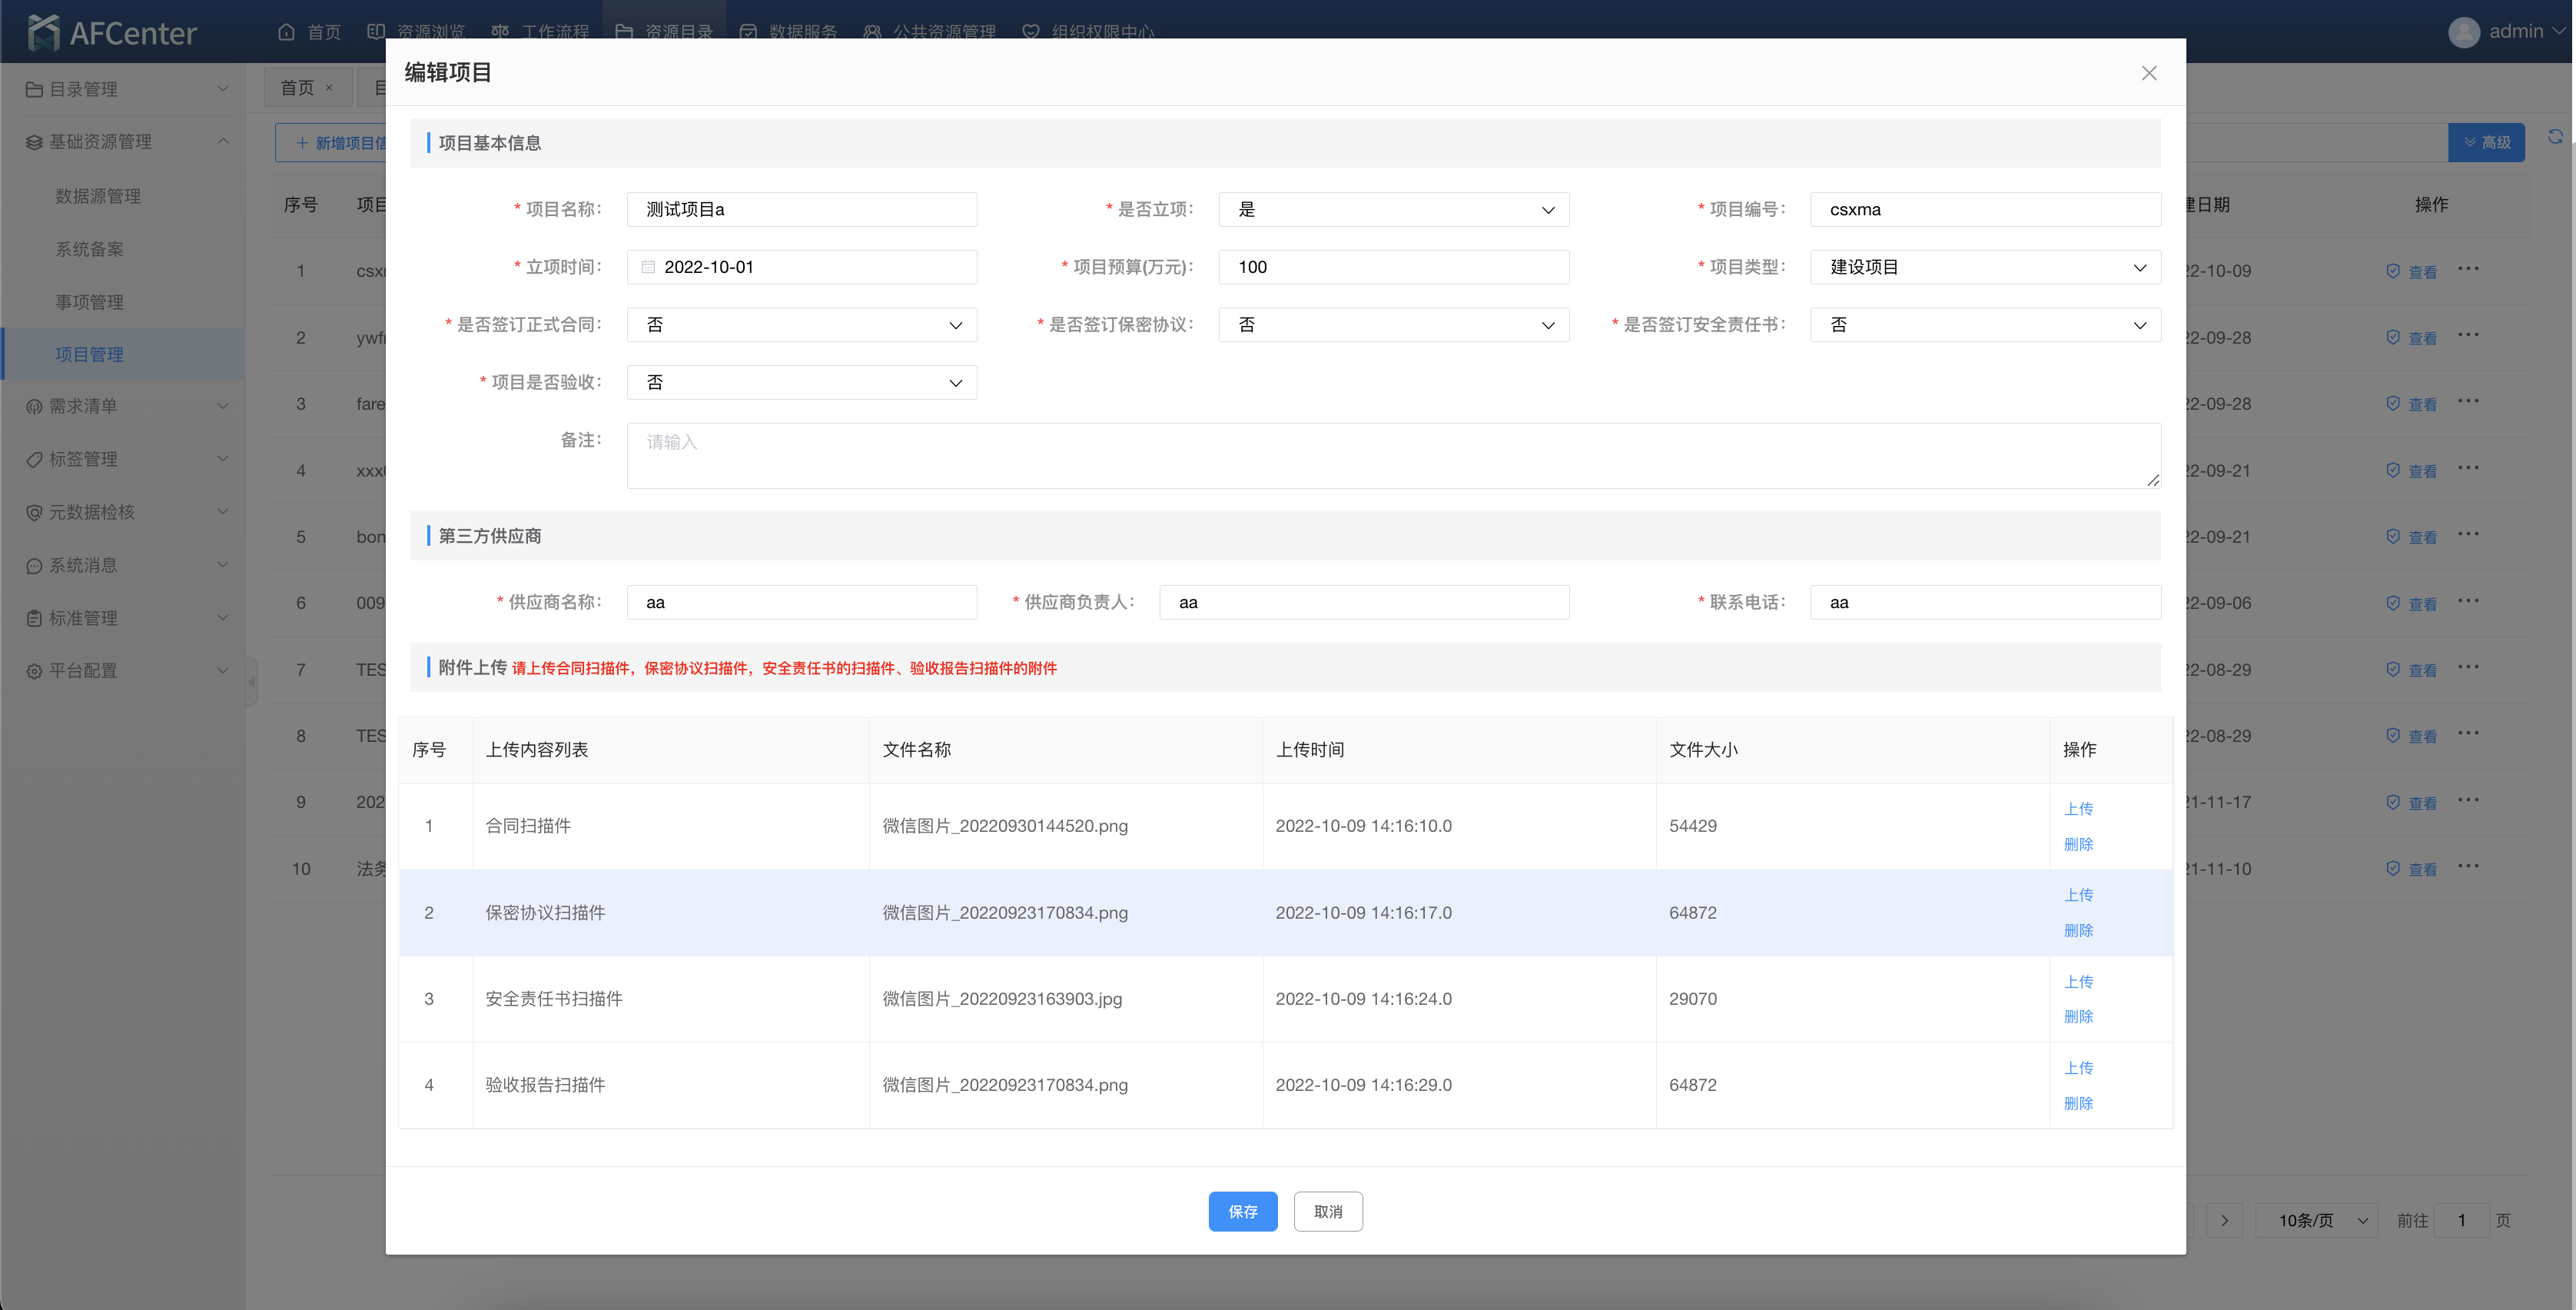Click the next page arrow in pagination
Image resolution: width=2576 pixels, height=1310 pixels.
click(x=2224, y=1220)
